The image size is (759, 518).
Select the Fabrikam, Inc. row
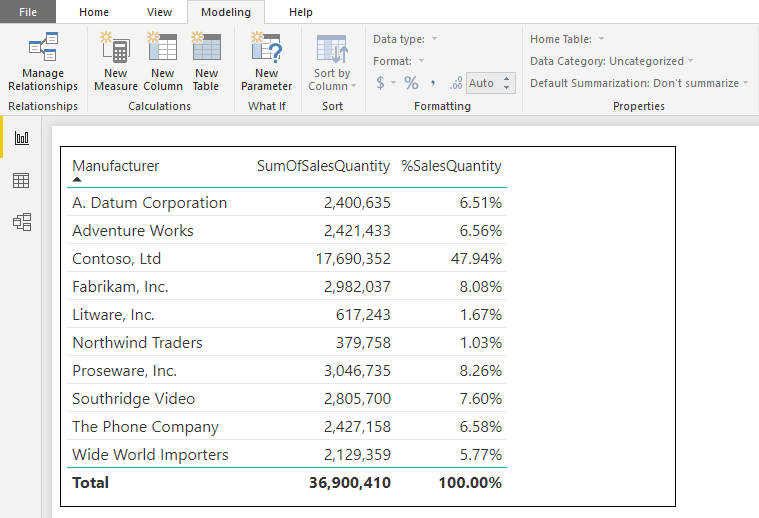(x=287, y=287)
